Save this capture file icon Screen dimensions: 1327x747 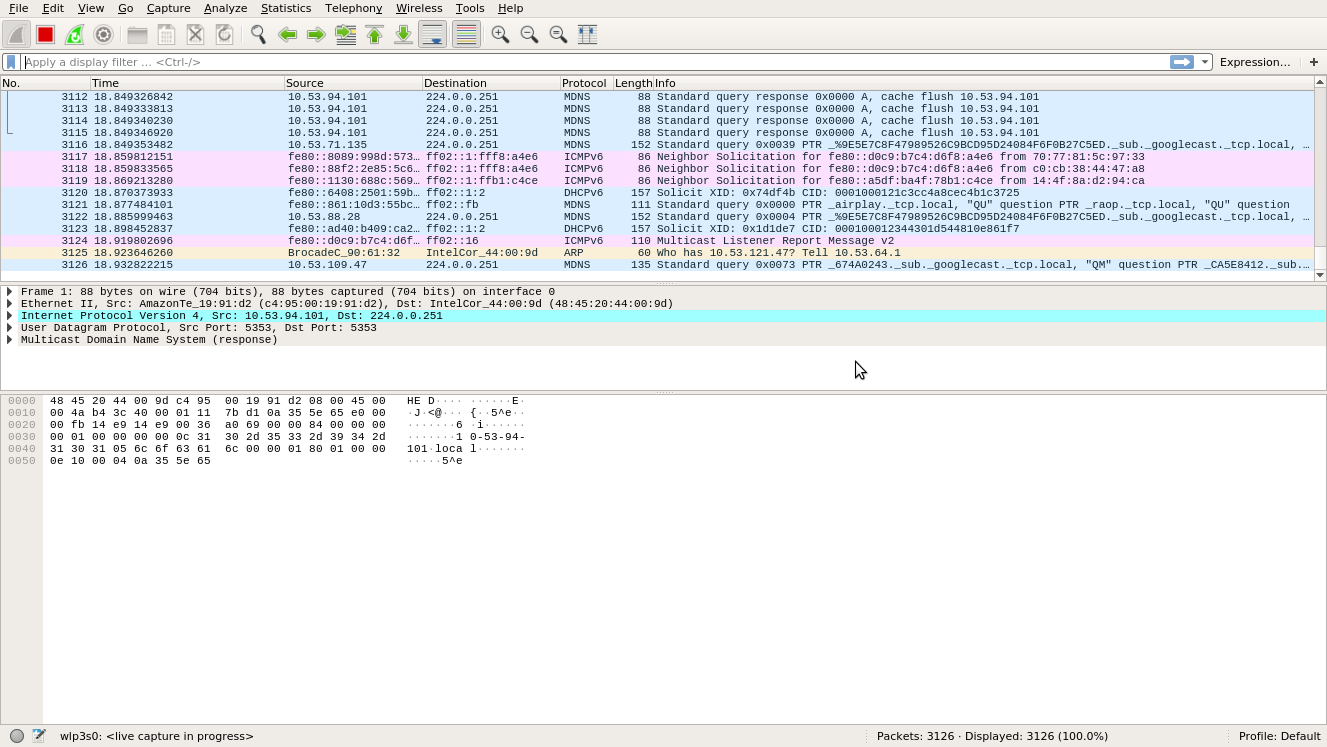[x=166, y=34]
